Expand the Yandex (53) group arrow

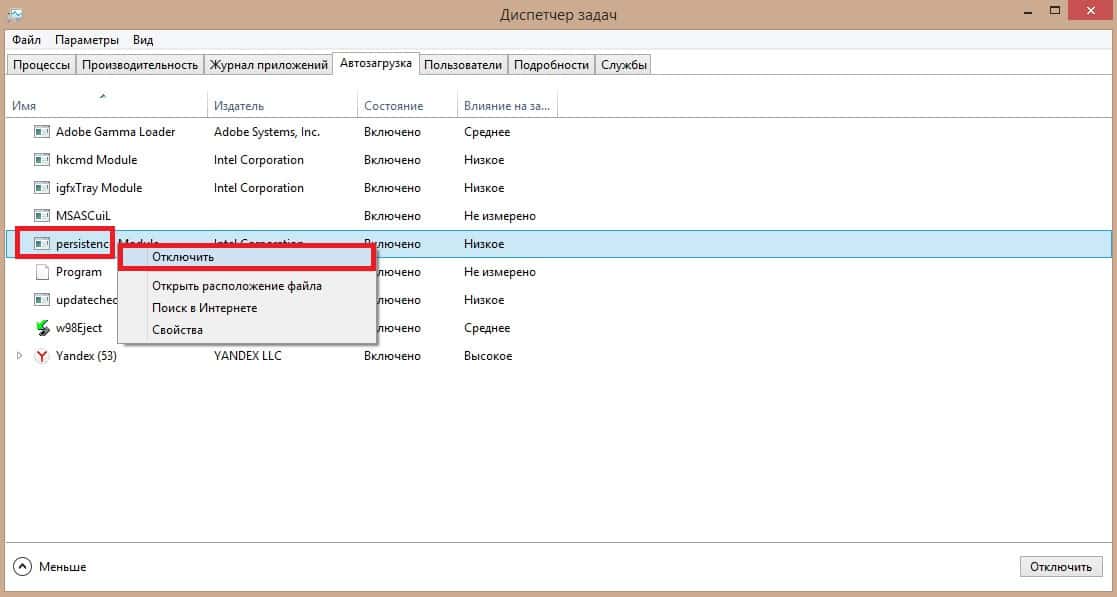click(19, 356)
